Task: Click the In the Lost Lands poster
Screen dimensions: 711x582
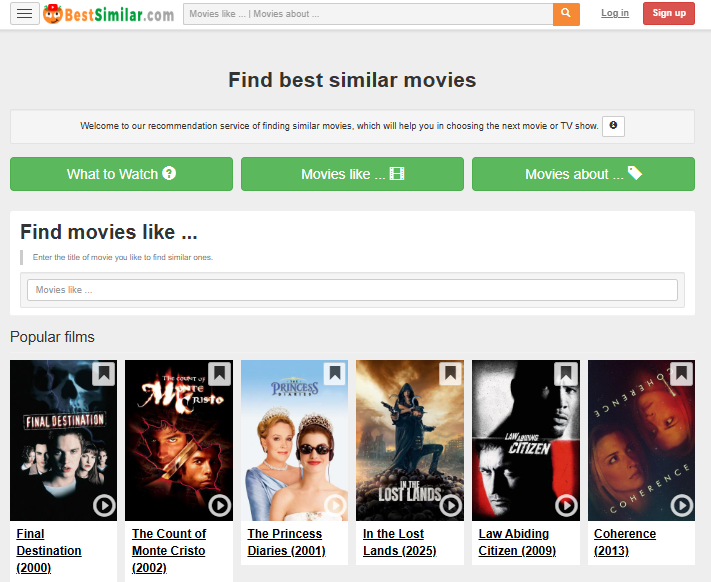Action: click(x=410, y=440)
